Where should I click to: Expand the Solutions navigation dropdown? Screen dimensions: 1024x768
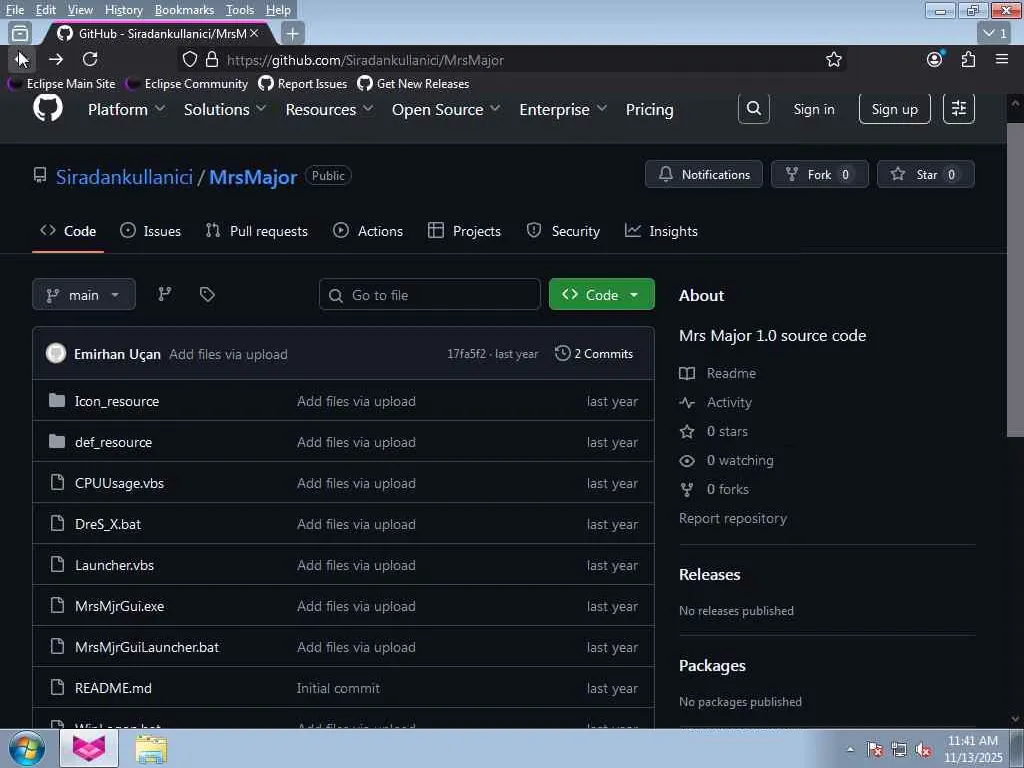click(x=225, y=109)
